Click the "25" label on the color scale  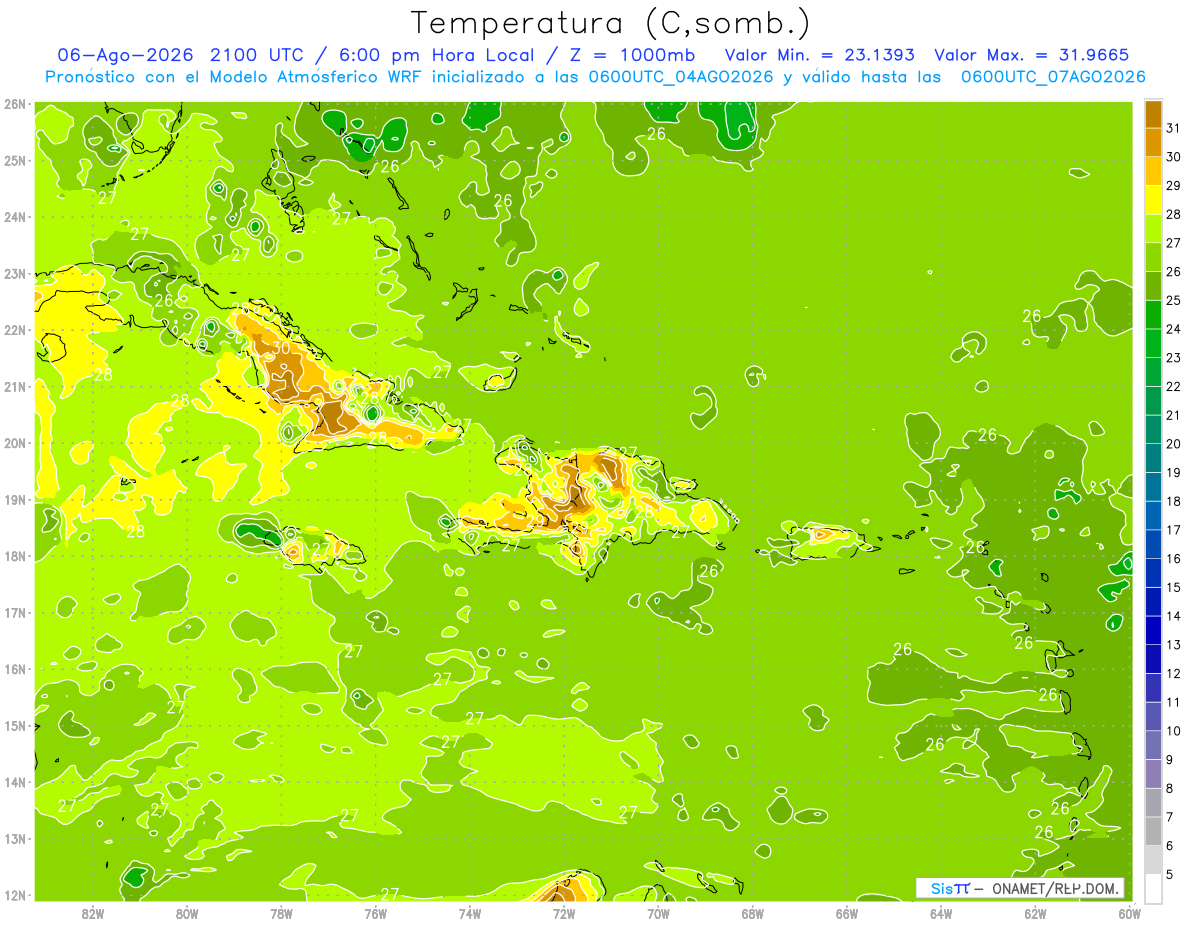pos(1174,300)
